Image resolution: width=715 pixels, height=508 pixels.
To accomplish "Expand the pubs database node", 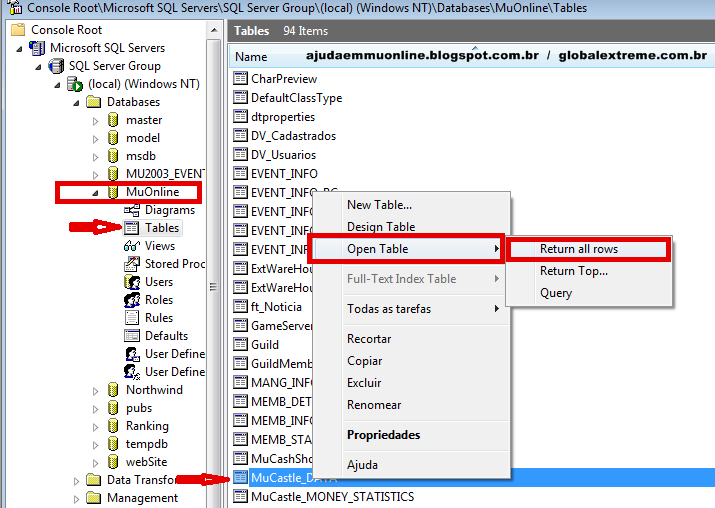I will pos(95,409).
